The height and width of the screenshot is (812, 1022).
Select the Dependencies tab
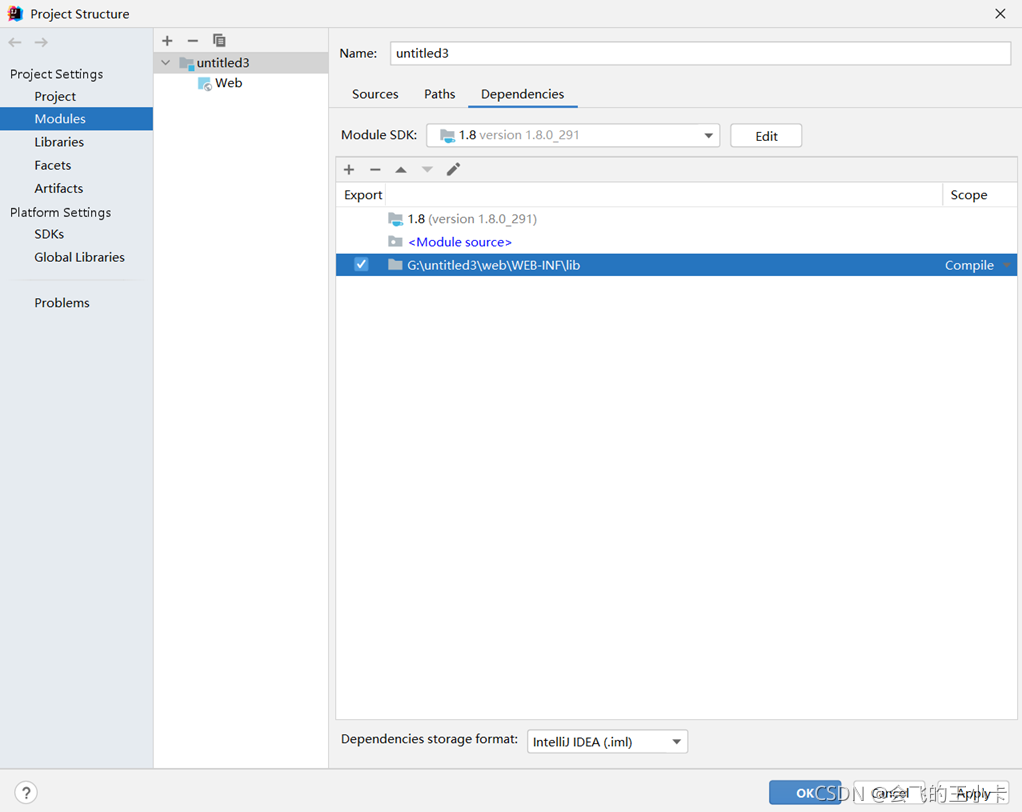(x=523, y=94)
